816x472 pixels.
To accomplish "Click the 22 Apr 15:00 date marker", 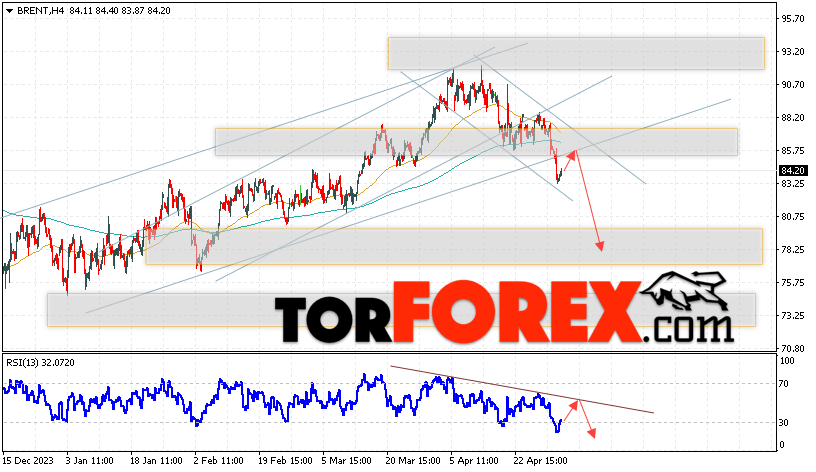I will 540,461.
